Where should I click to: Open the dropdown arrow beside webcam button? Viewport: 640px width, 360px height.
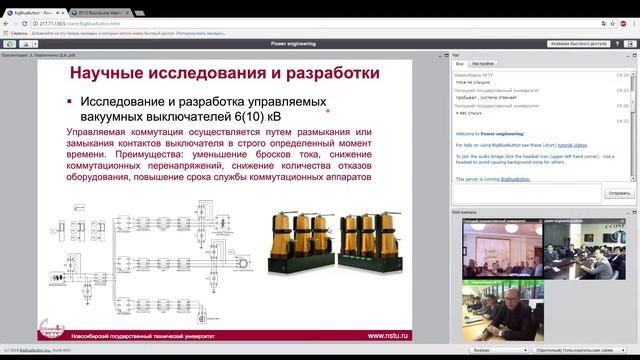point(36,44)
